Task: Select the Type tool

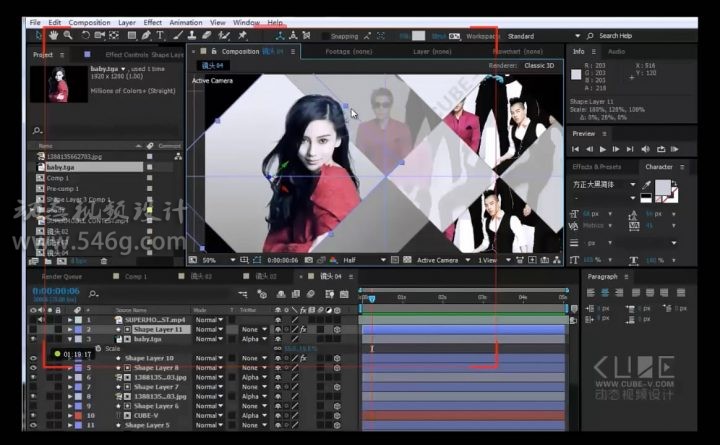Action: (x=161, y=35)
